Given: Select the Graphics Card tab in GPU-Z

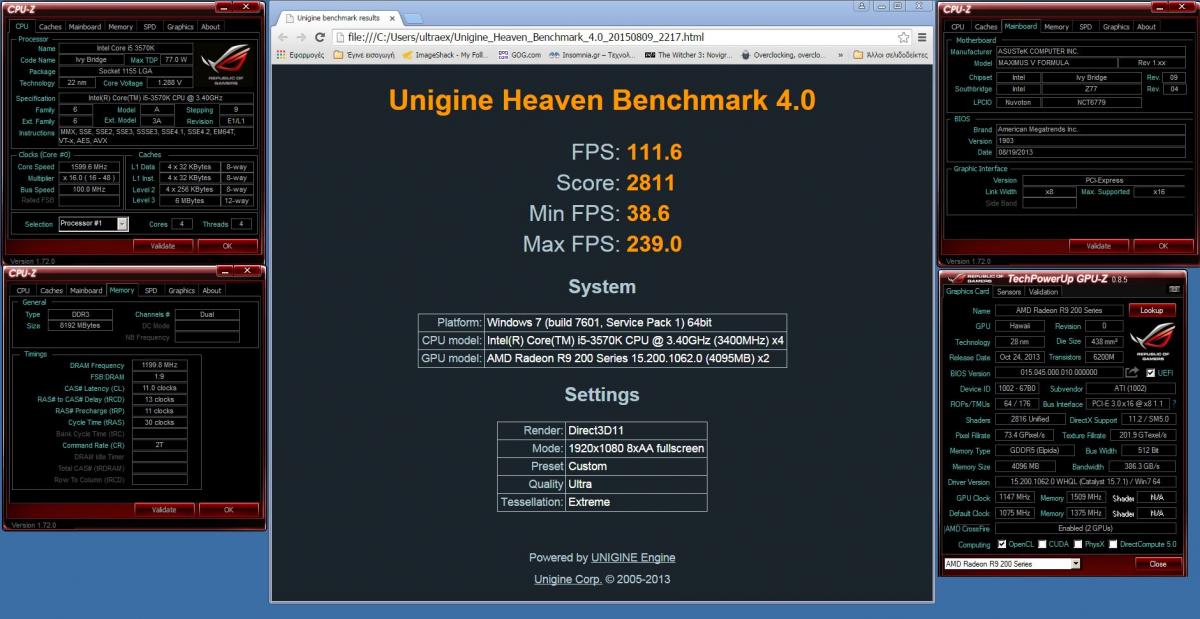Looking at the screenshot, I should point(967,291).
